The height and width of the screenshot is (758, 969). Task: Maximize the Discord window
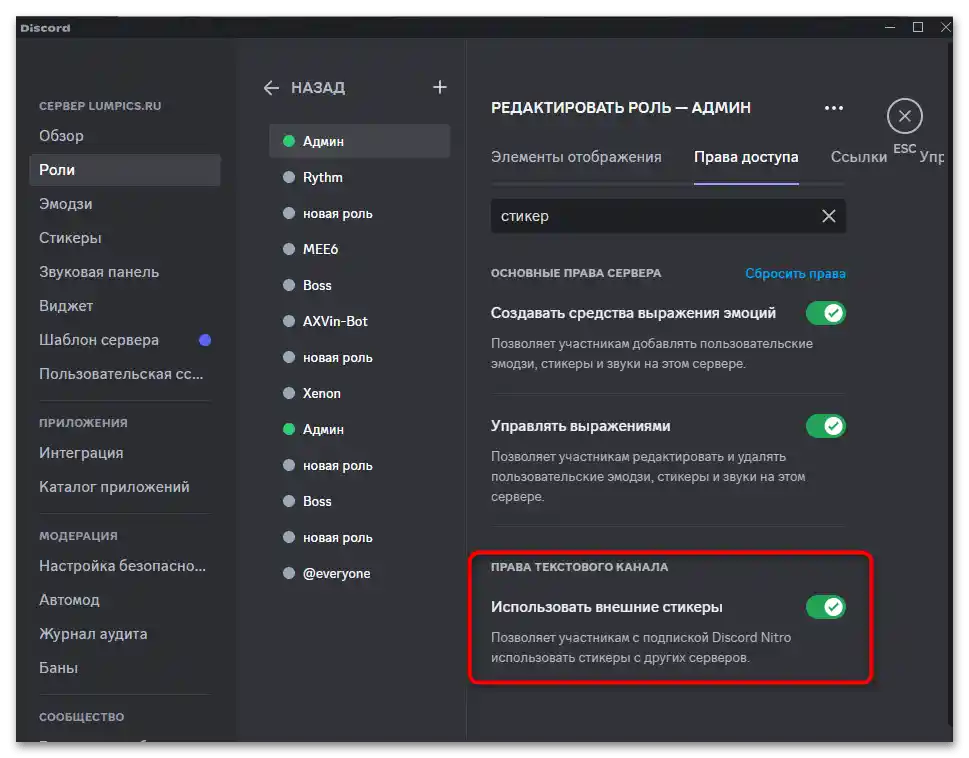[x=918, y=28]
